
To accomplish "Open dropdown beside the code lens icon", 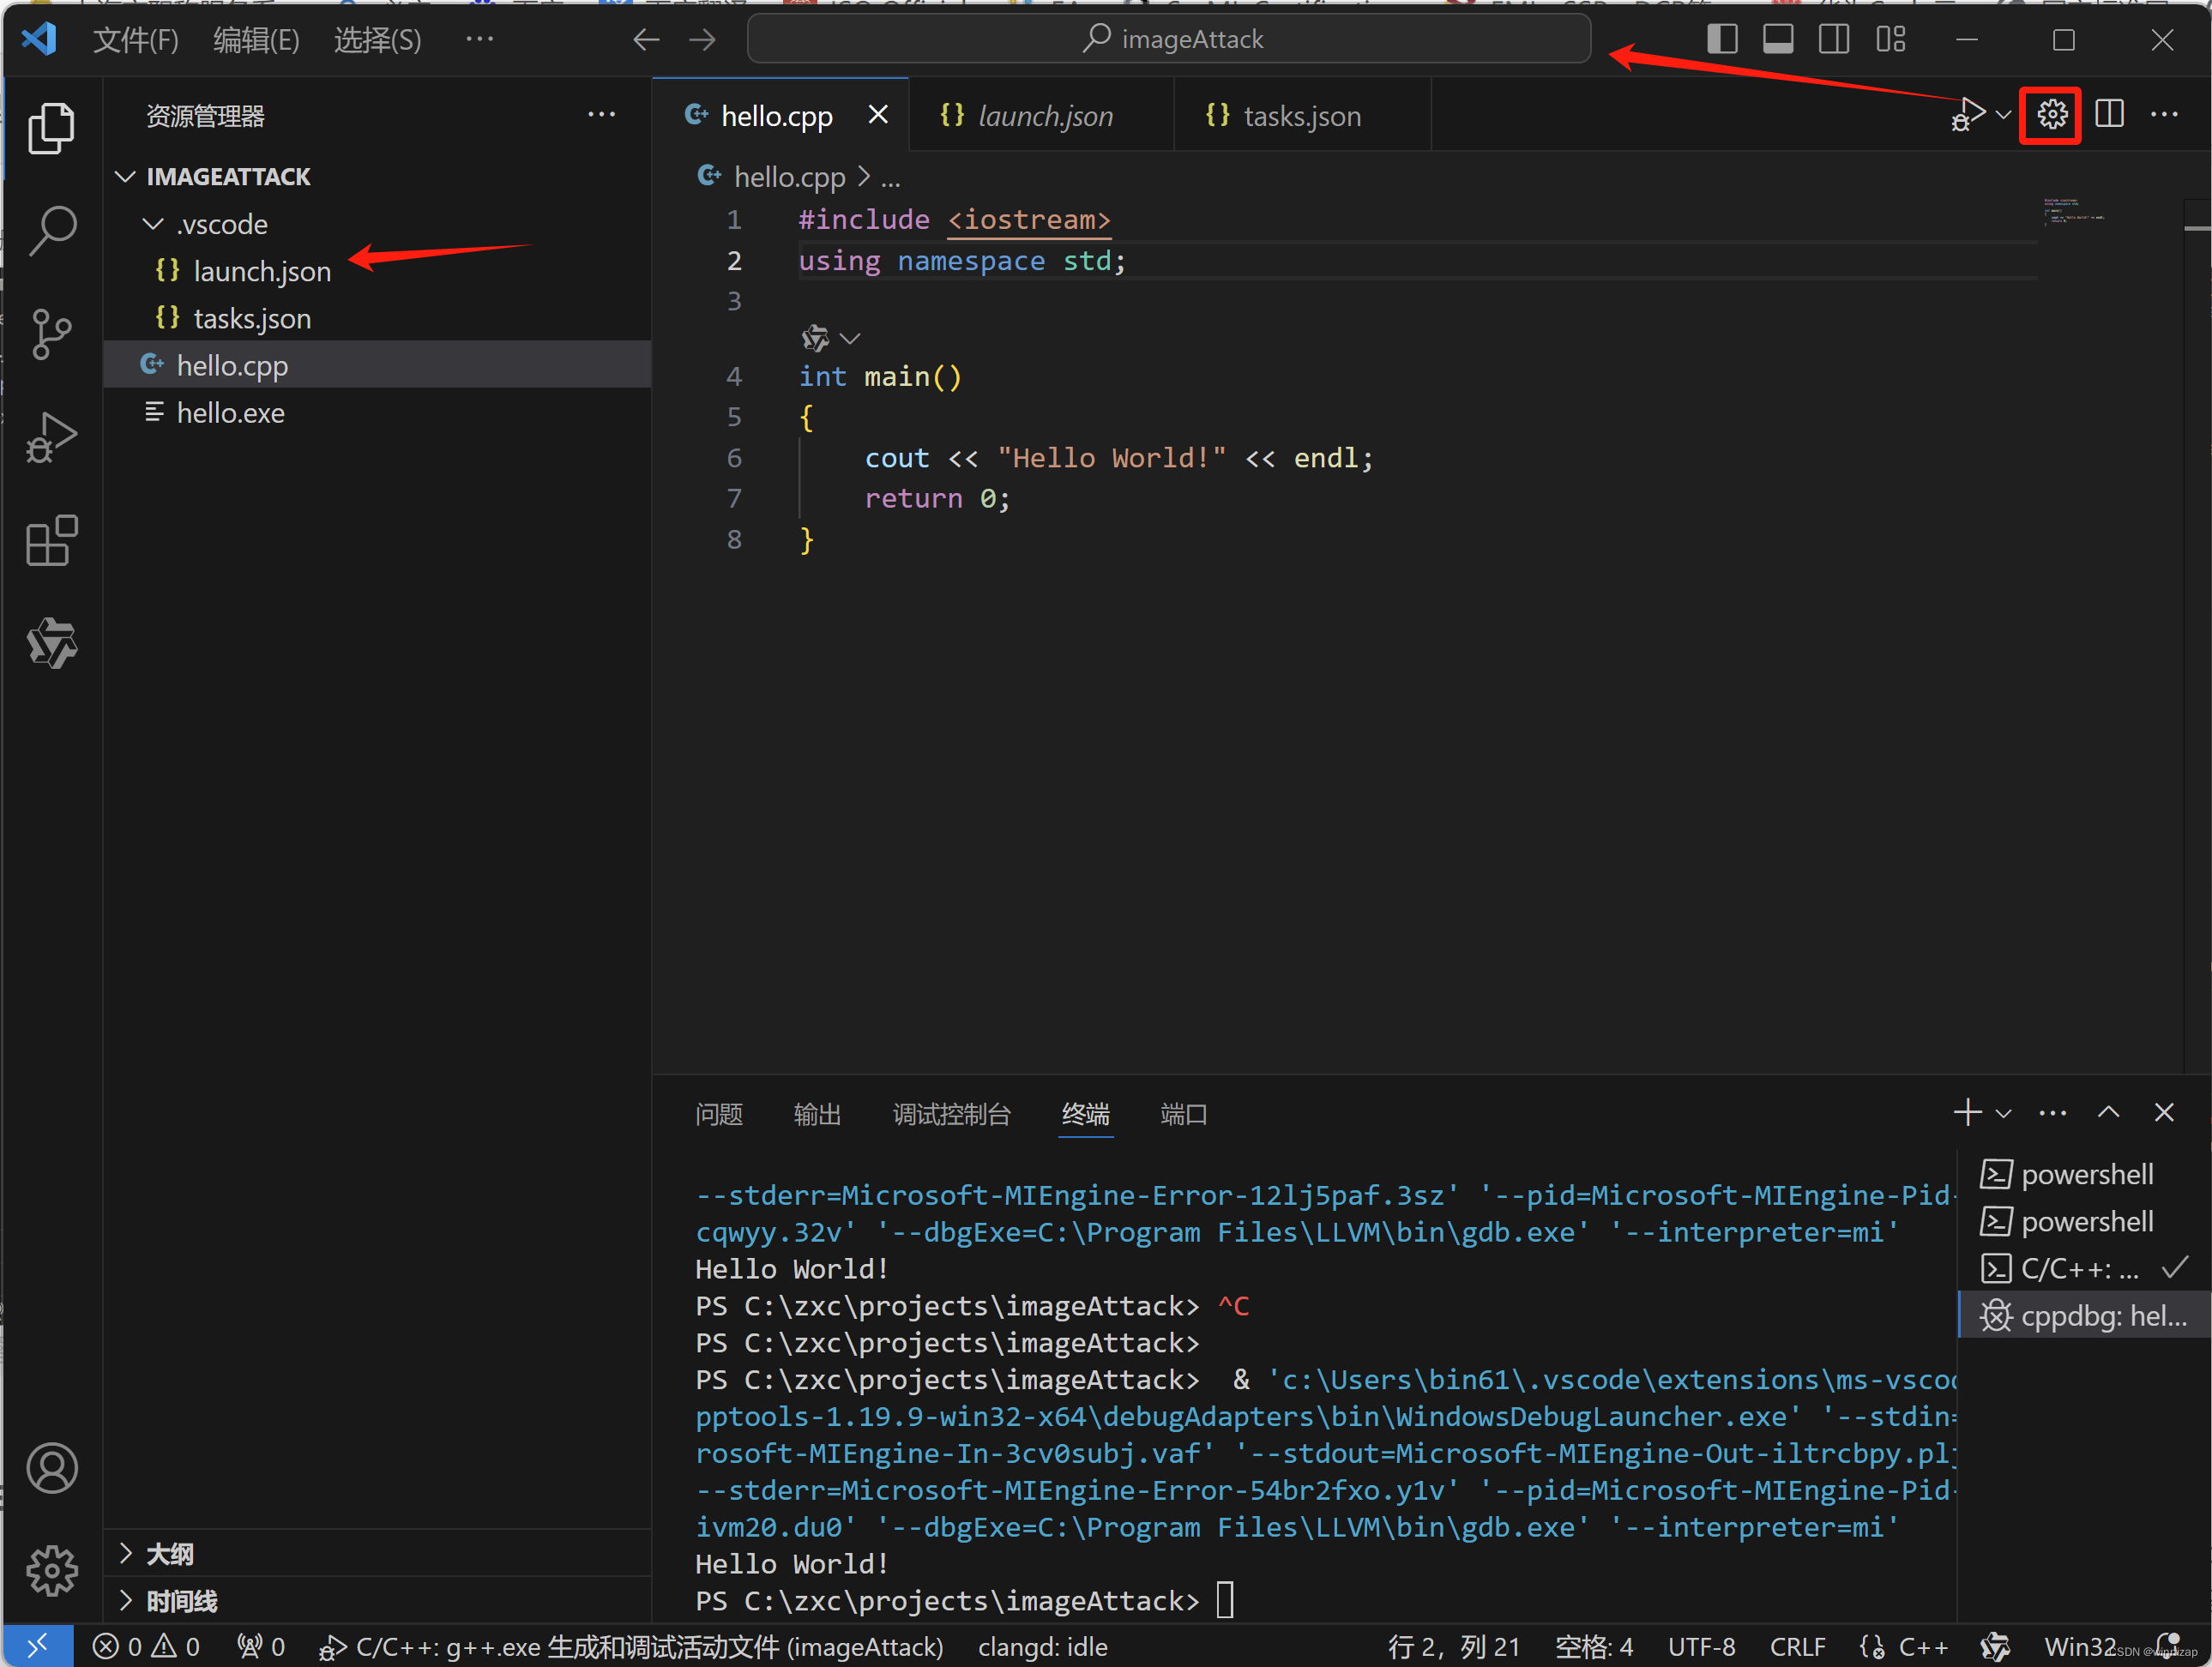I will tap(850, 339).
